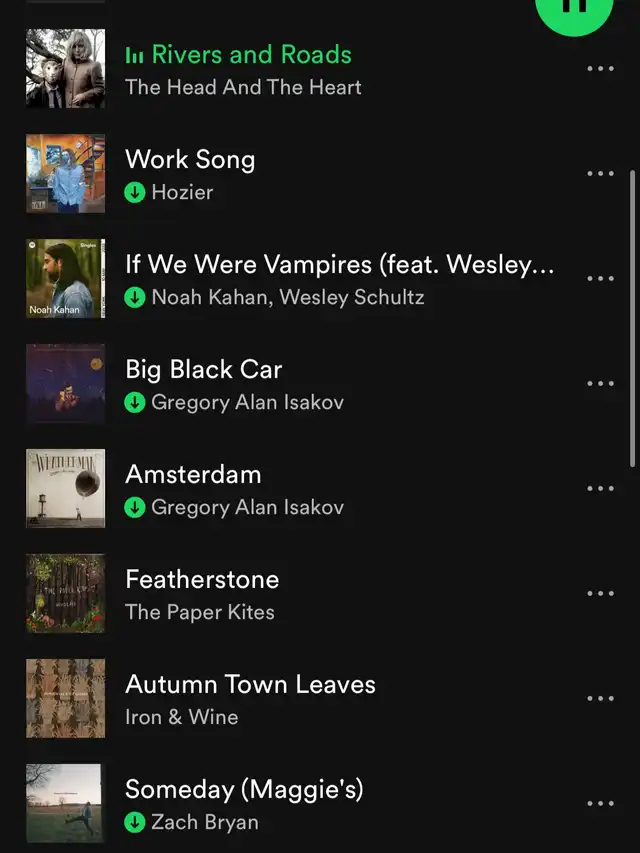The image size is (640, 853).
Task: Click the playlist vertical scrollbar
Action: click(x=632, y=318)
